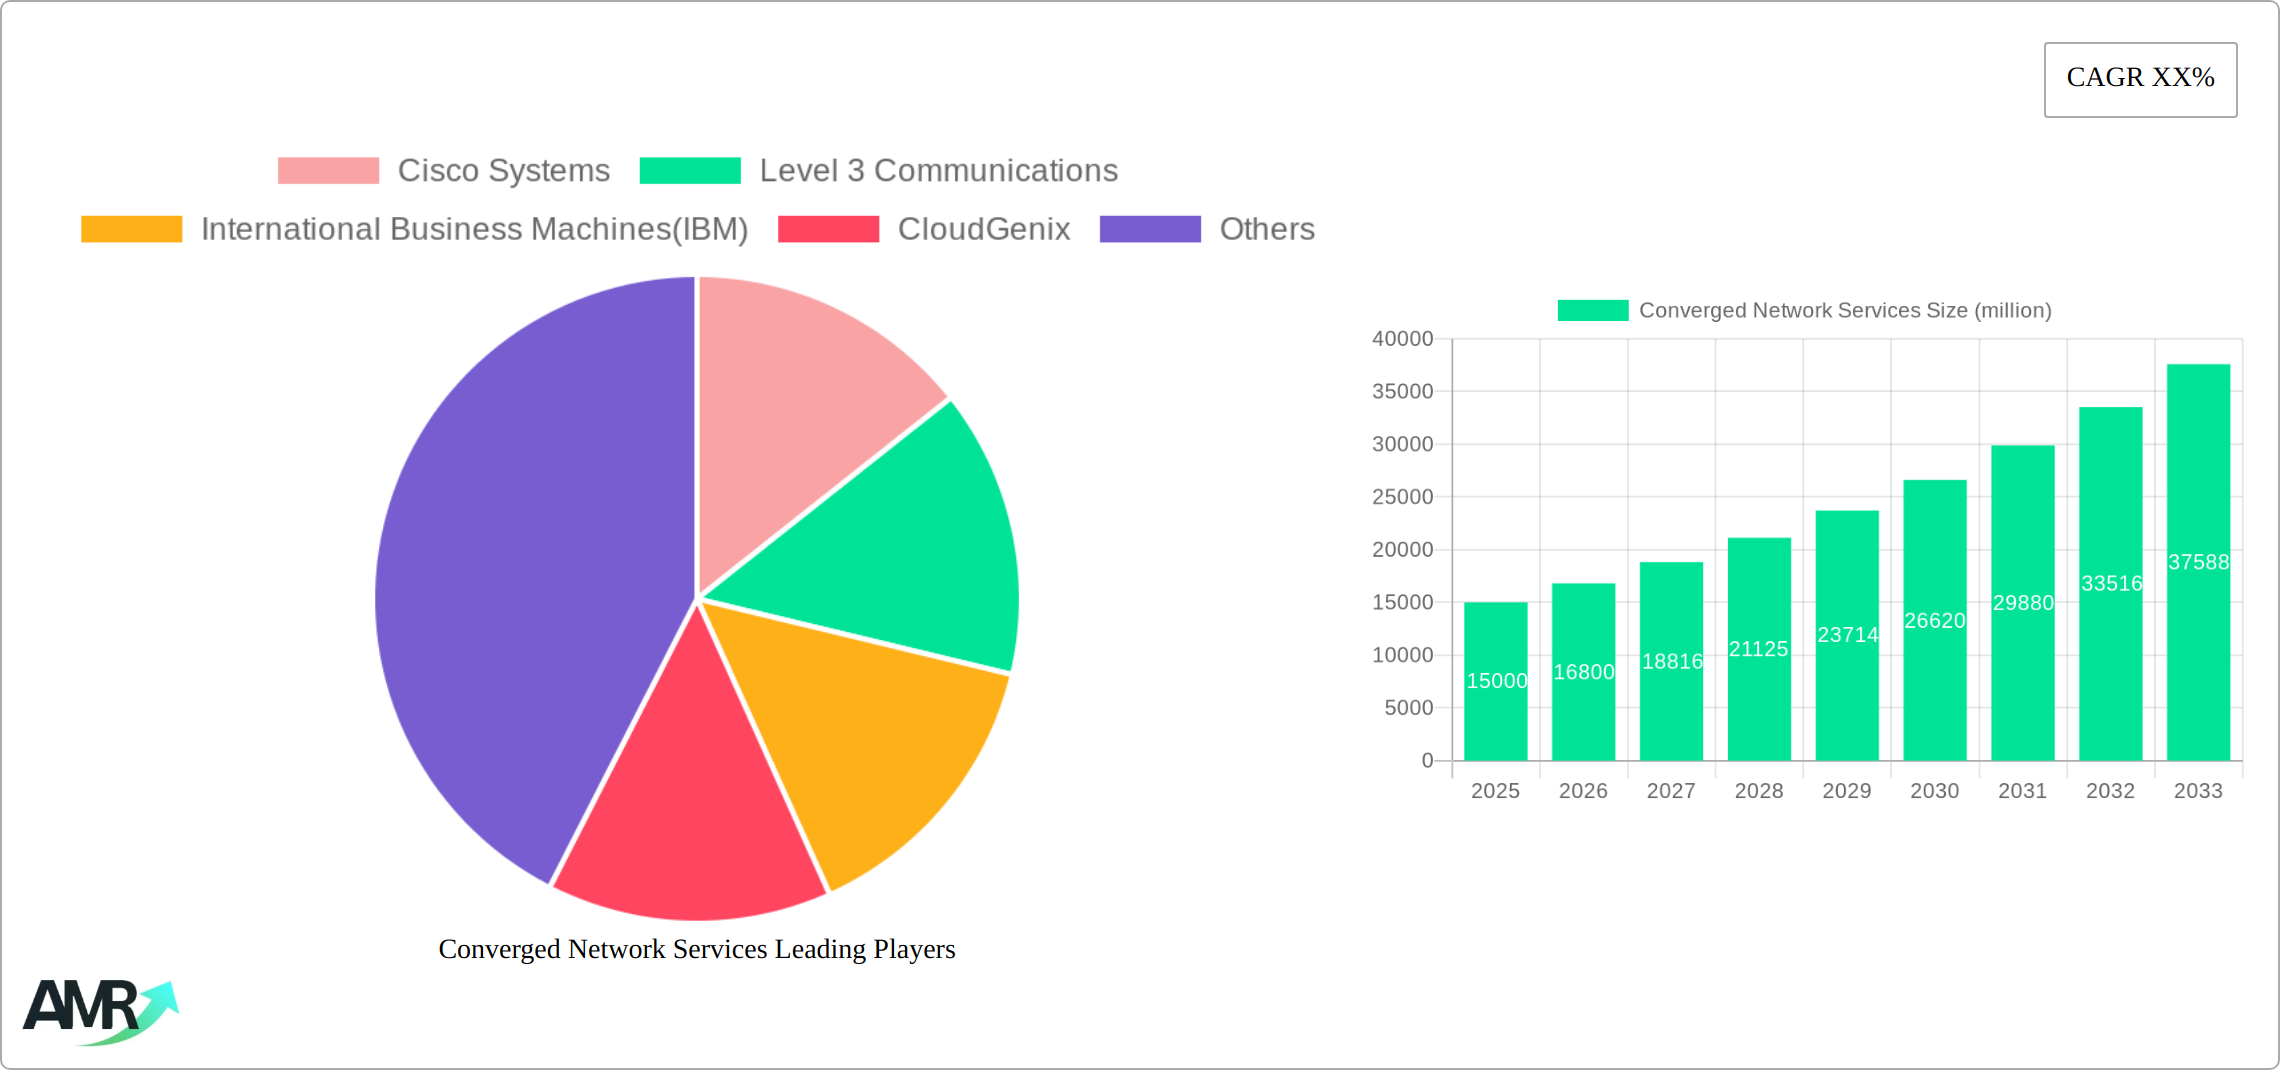
Task: Select the International Business Machines(IBM) legend label
Action: click(475, 229)
